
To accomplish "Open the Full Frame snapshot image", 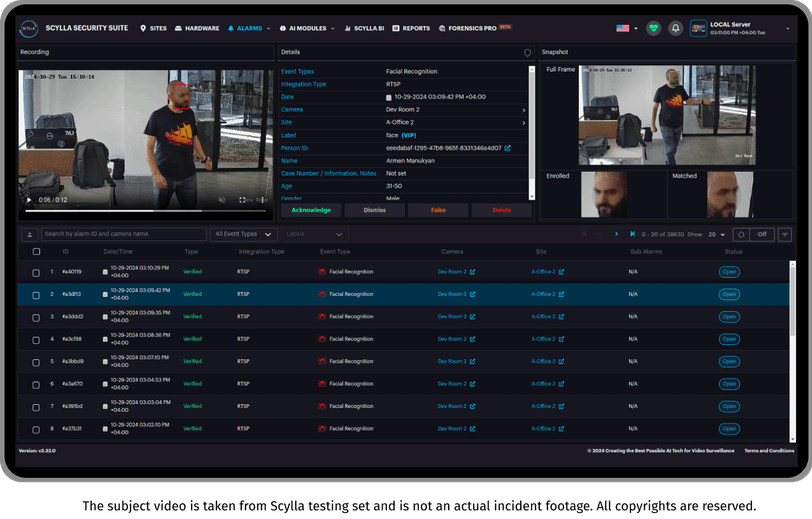I will [667, 115].
